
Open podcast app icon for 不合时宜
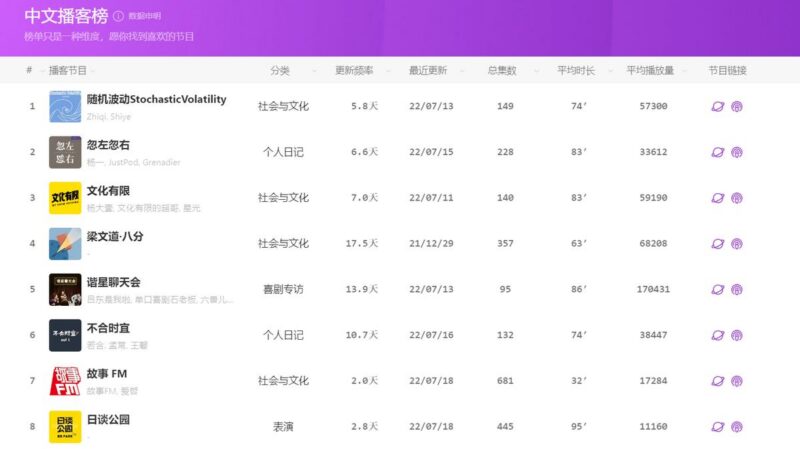point(737,335)
